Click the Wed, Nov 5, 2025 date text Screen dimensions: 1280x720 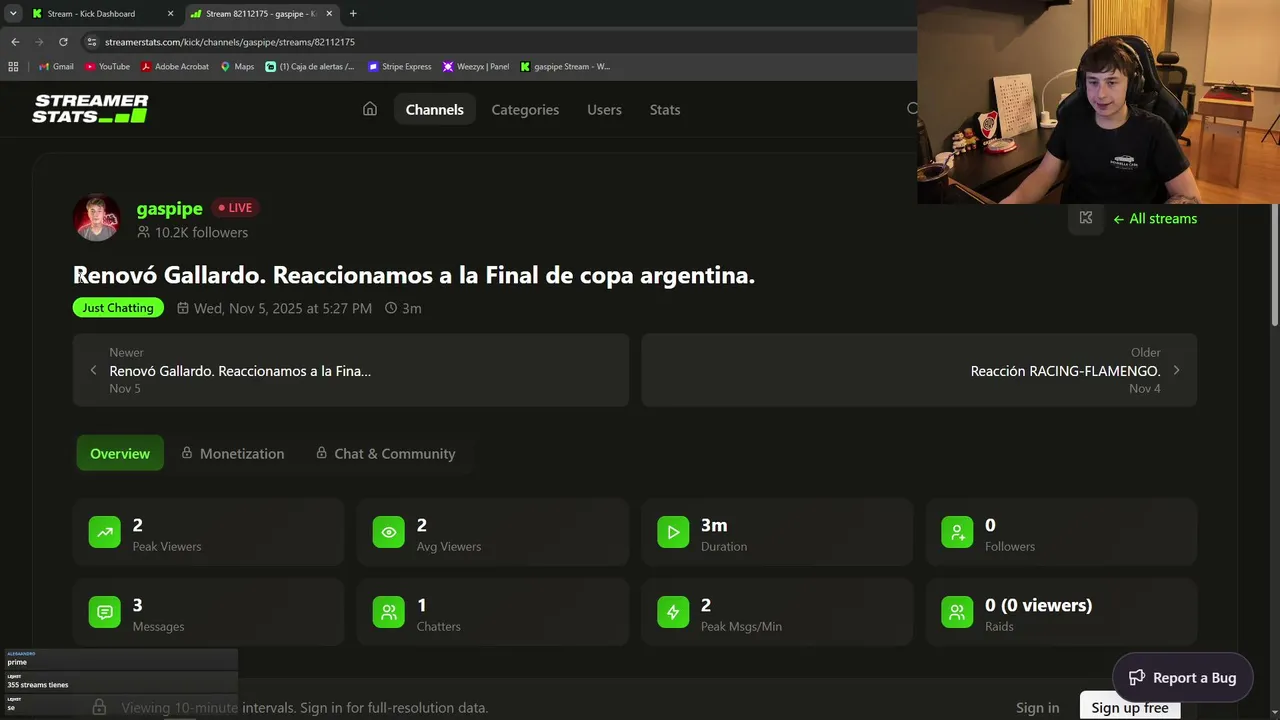(x=283, y=308)
